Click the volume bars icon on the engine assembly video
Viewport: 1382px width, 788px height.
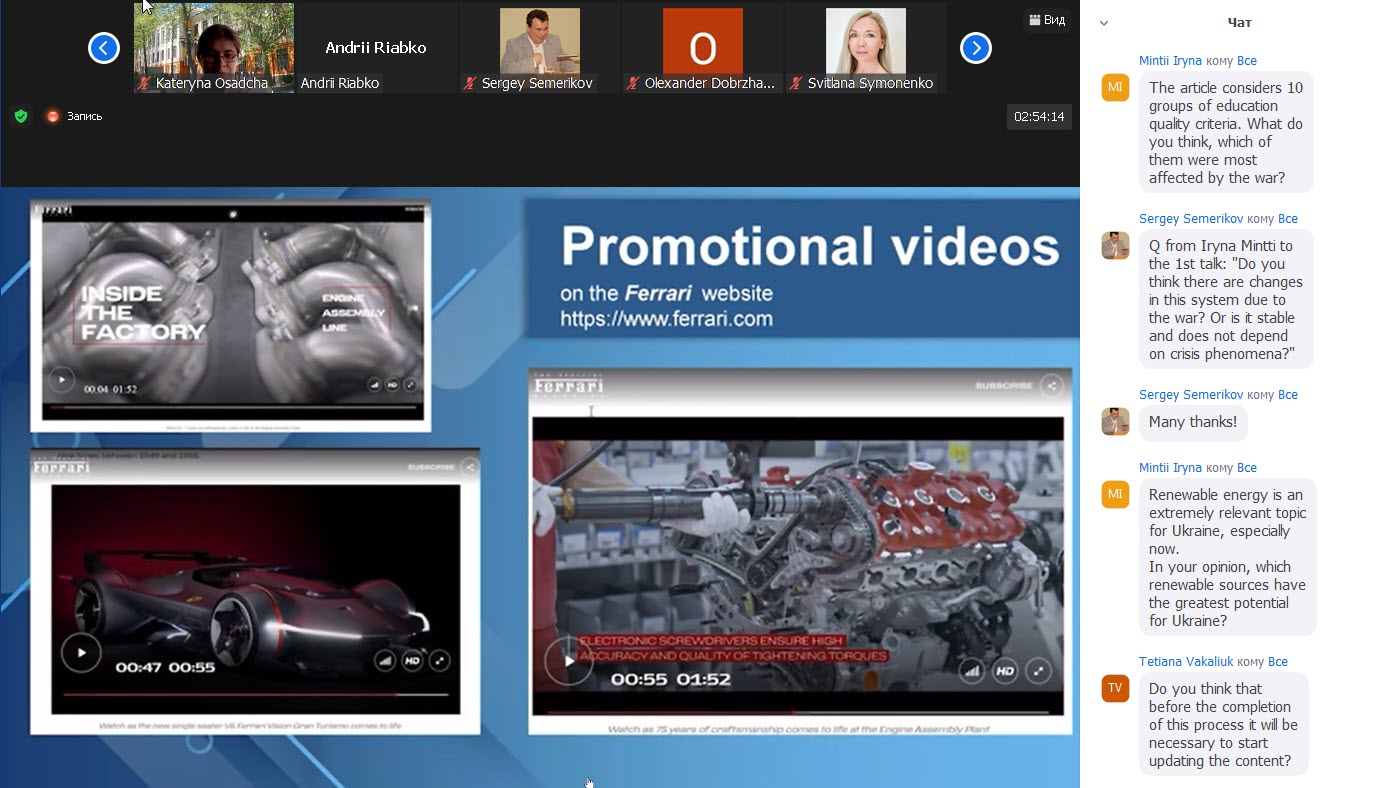point(972,672)
